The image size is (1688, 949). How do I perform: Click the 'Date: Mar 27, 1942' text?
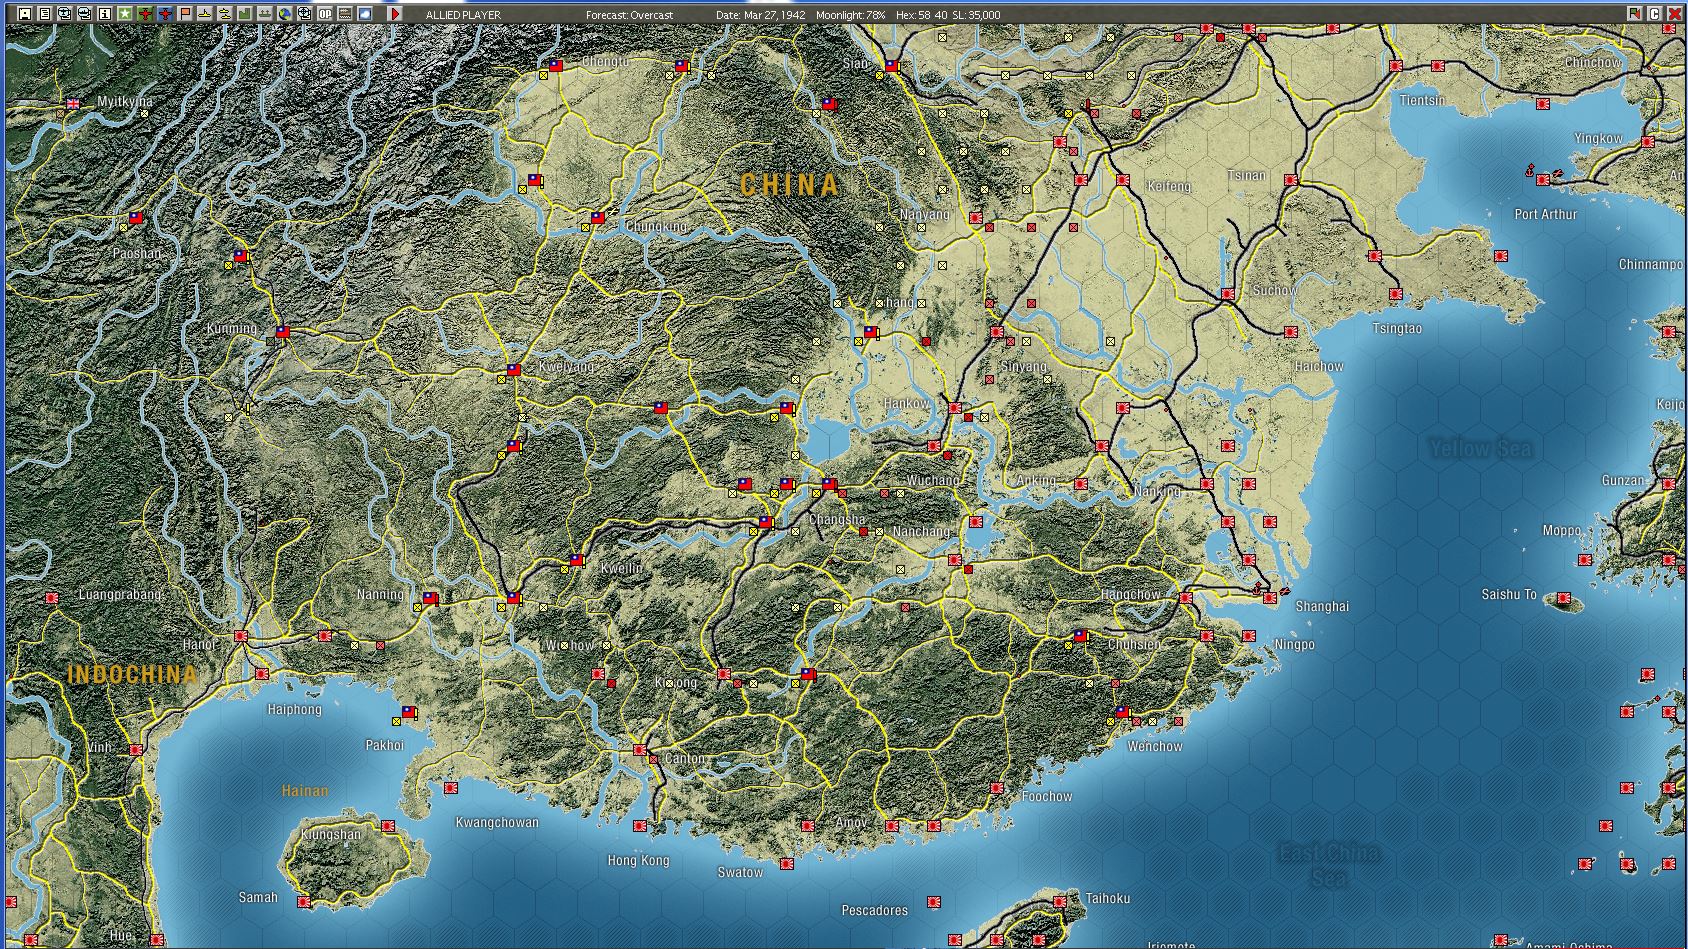pyautogui.click(x=761, y=15)
